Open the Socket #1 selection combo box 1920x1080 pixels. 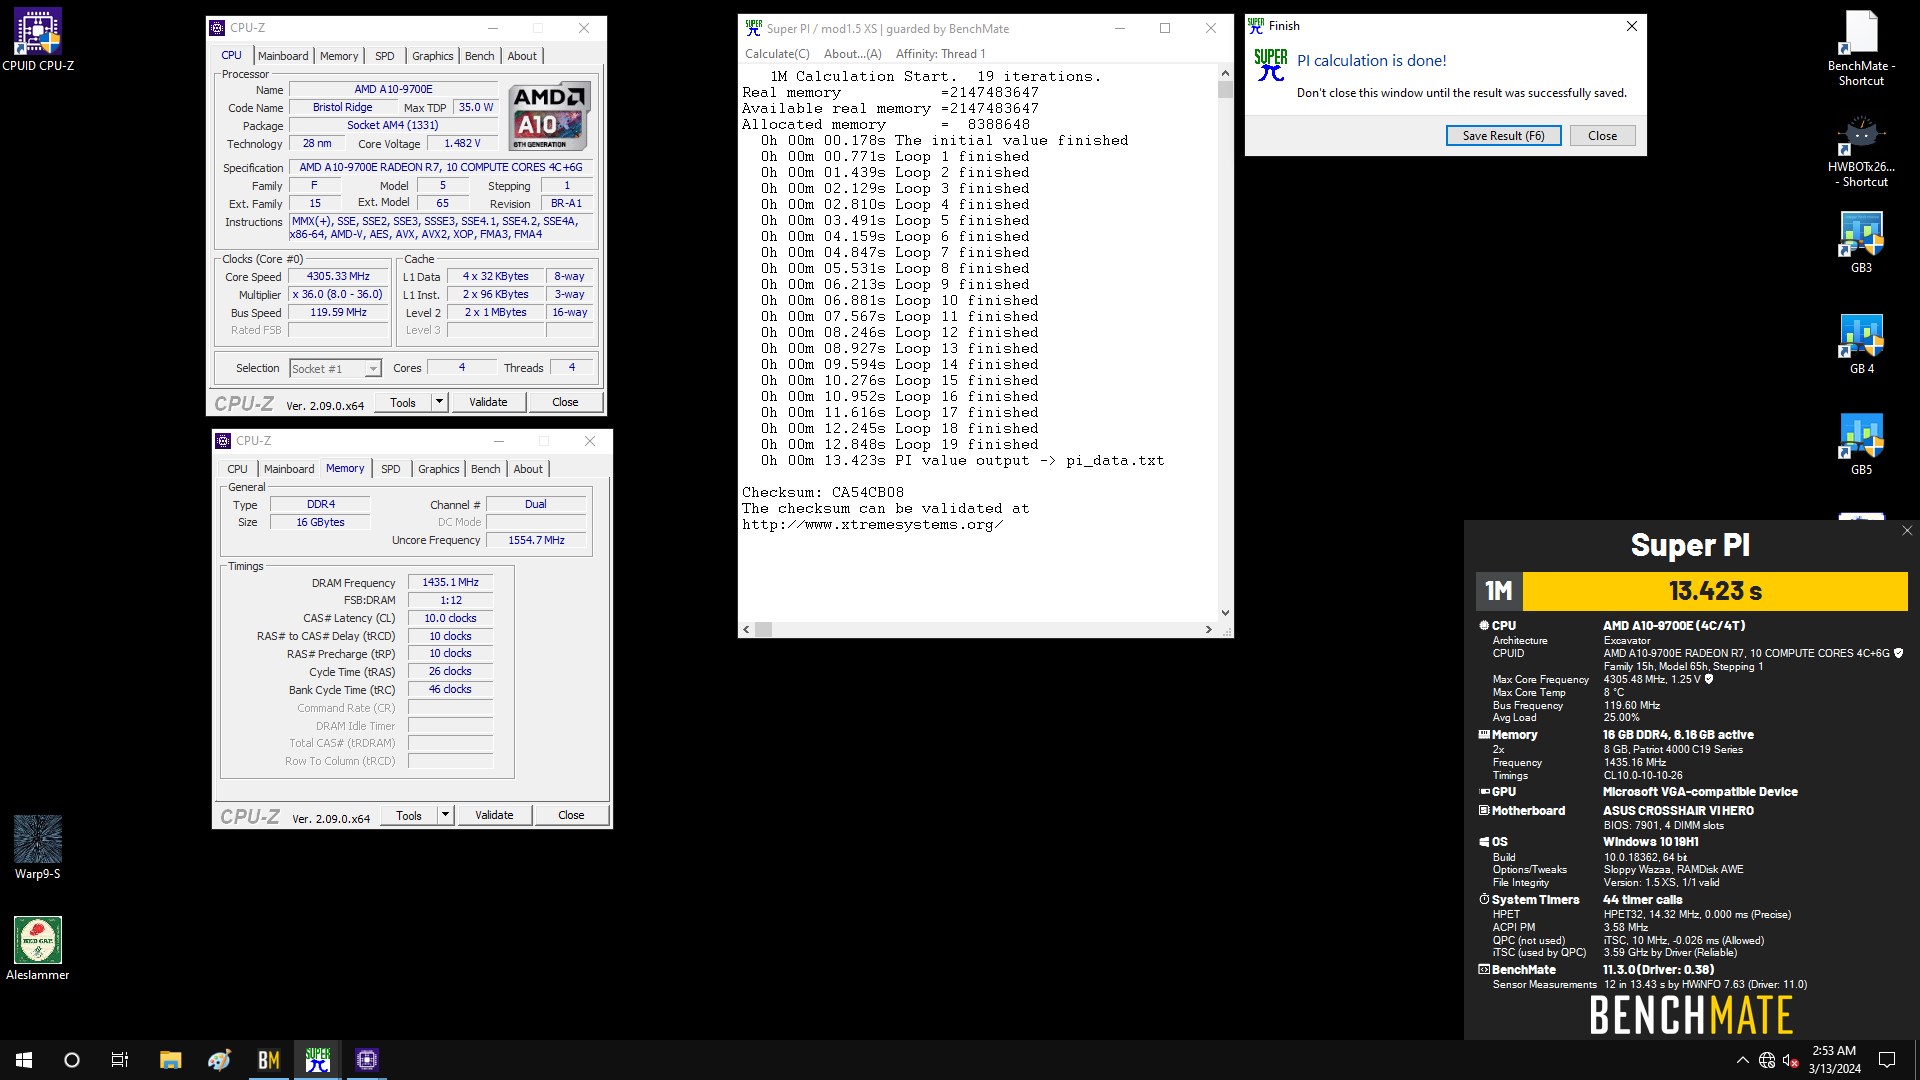pos(335,369)
